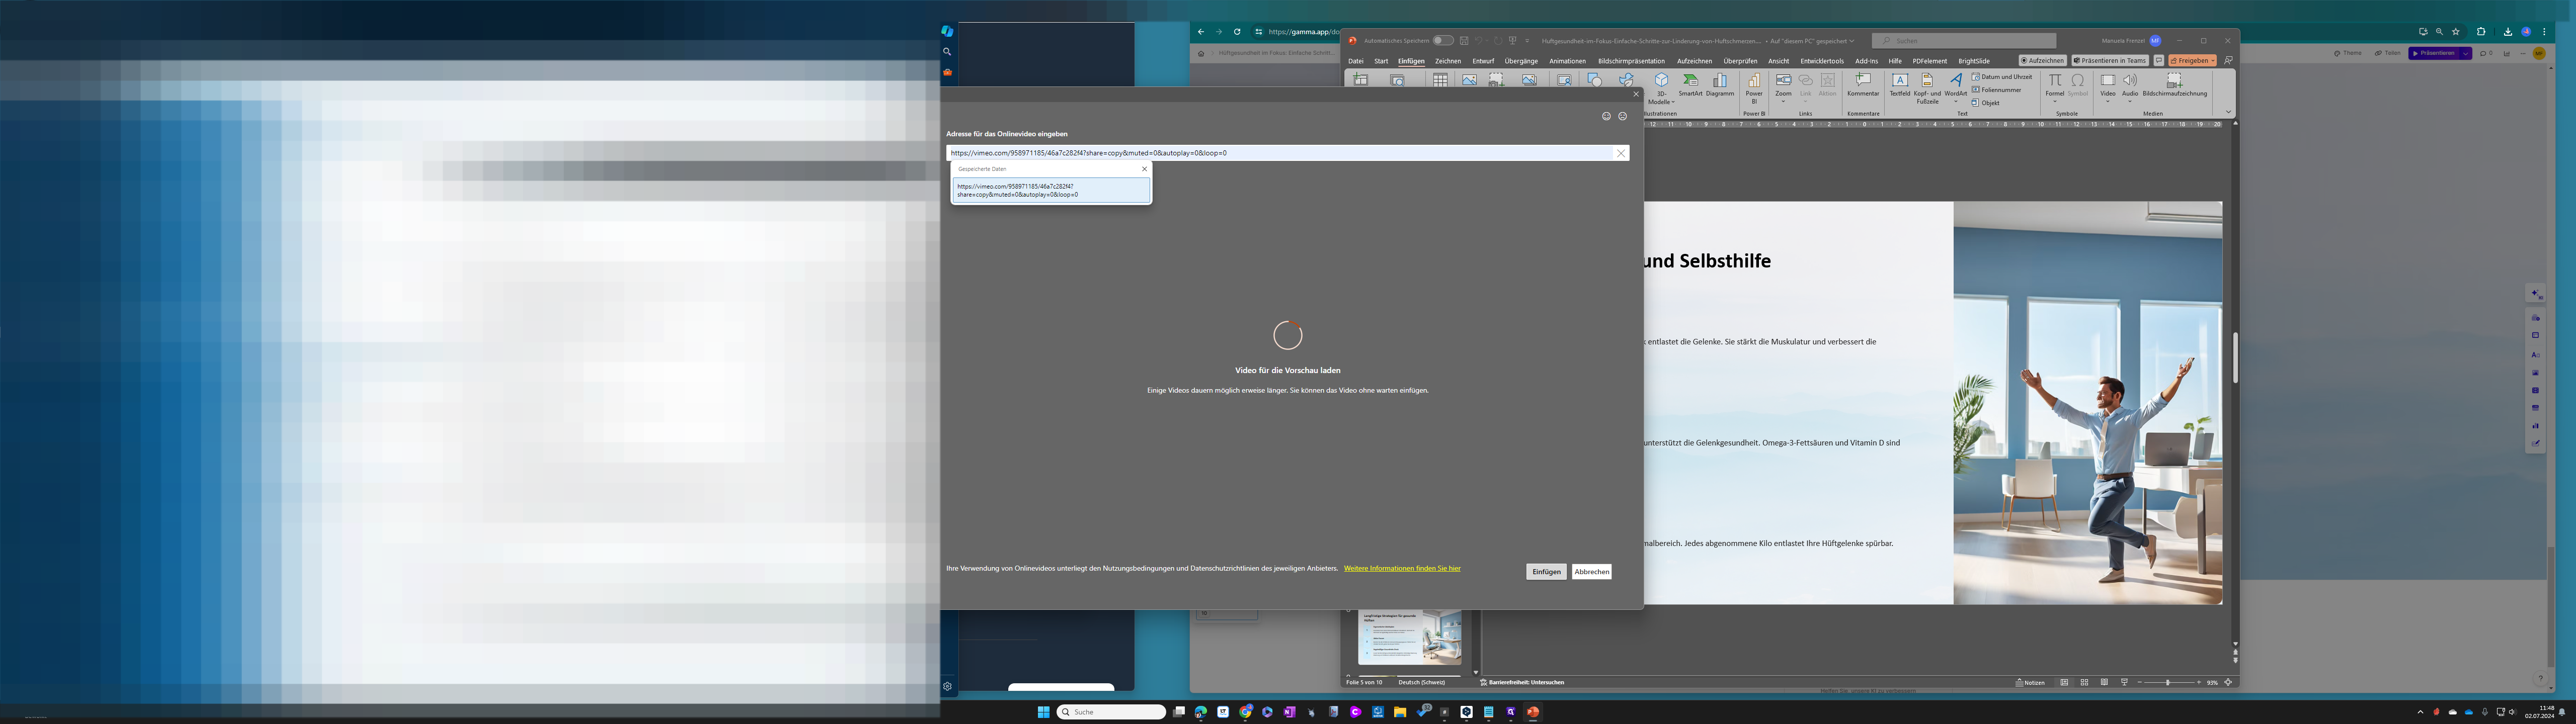
Task: Switch to the Zeichnen ribbon tab
Action: pyautogui.click(x=1447, y=61)
